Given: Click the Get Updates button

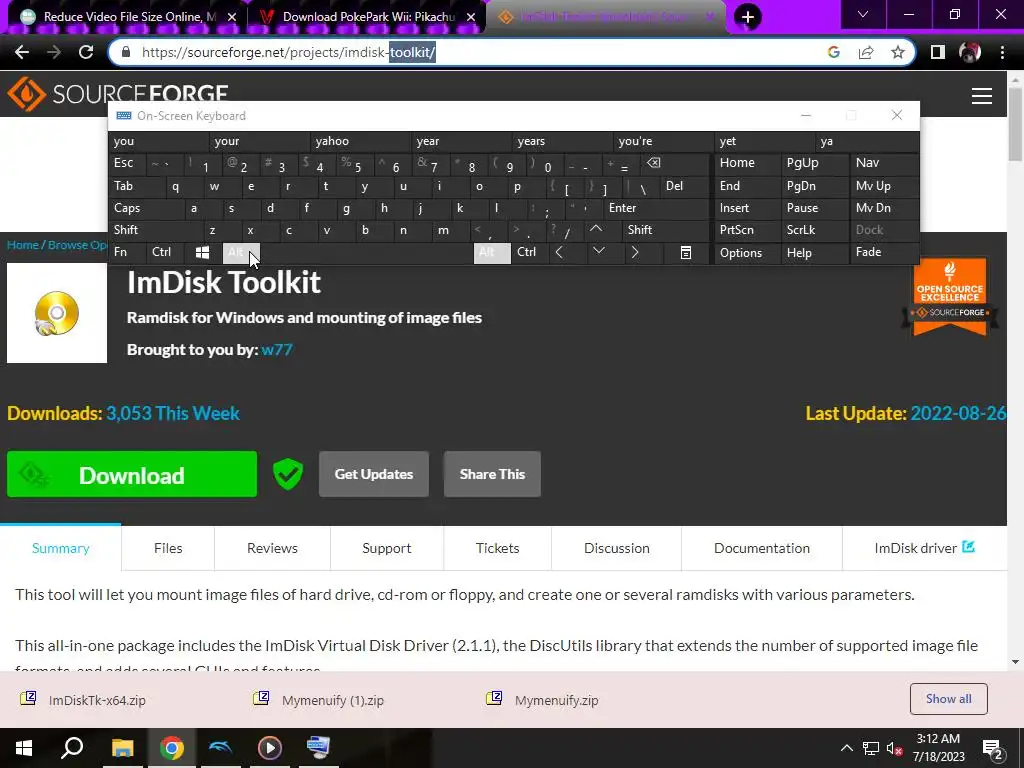Looking at the screenshot, I should (x=374, y=474).
